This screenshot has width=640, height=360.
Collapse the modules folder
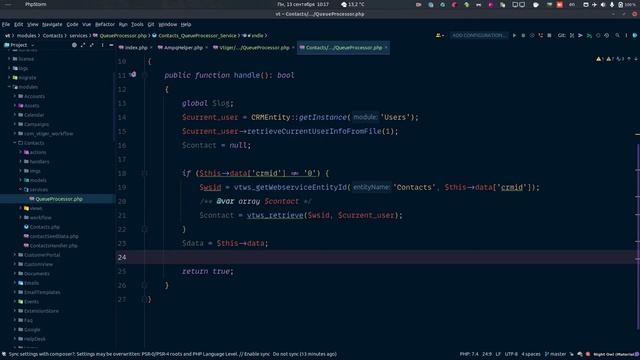pyautogui.click(x=9, y=87)
